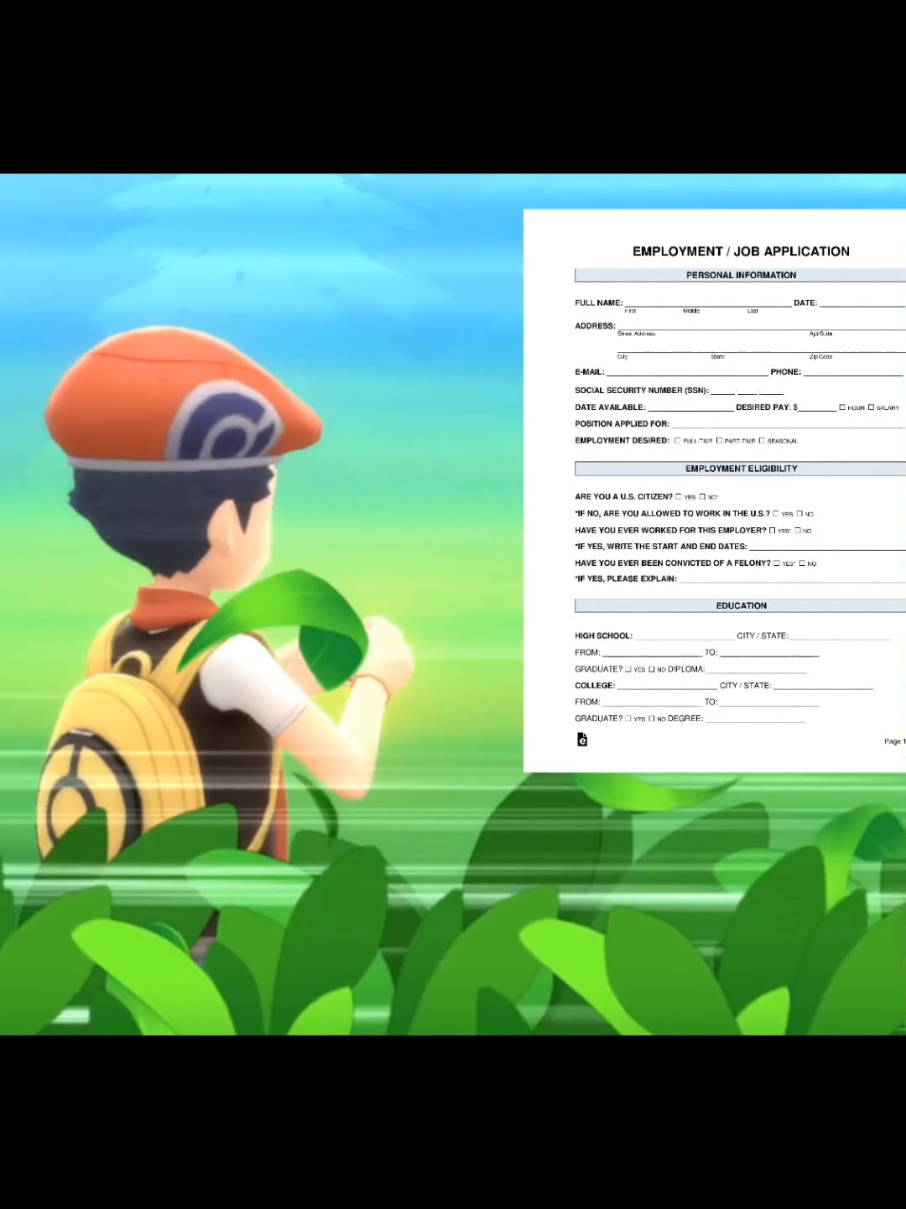
Task: Click the City / State field for College
Action: (823, 686)
